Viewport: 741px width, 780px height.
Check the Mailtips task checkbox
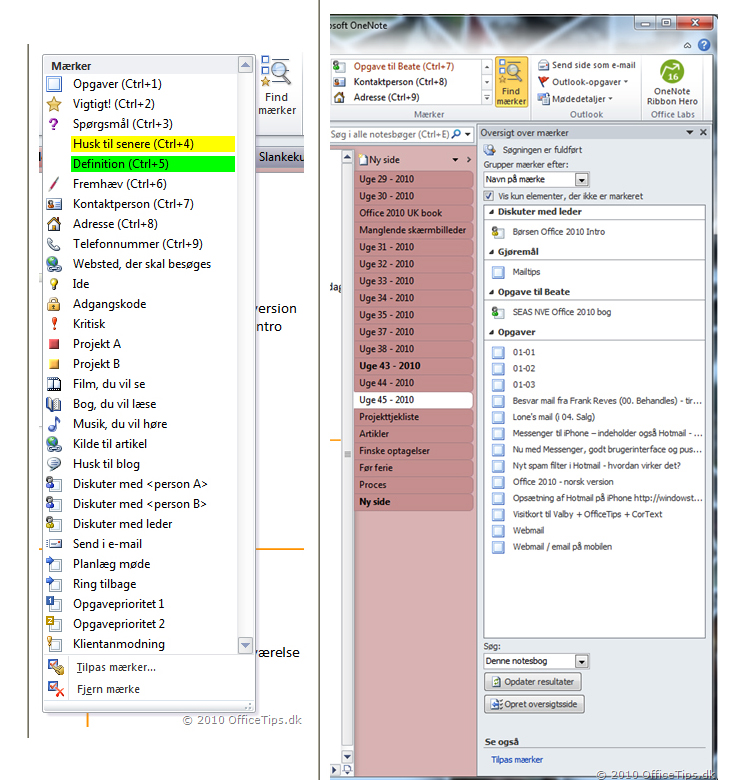coord(498,271)
